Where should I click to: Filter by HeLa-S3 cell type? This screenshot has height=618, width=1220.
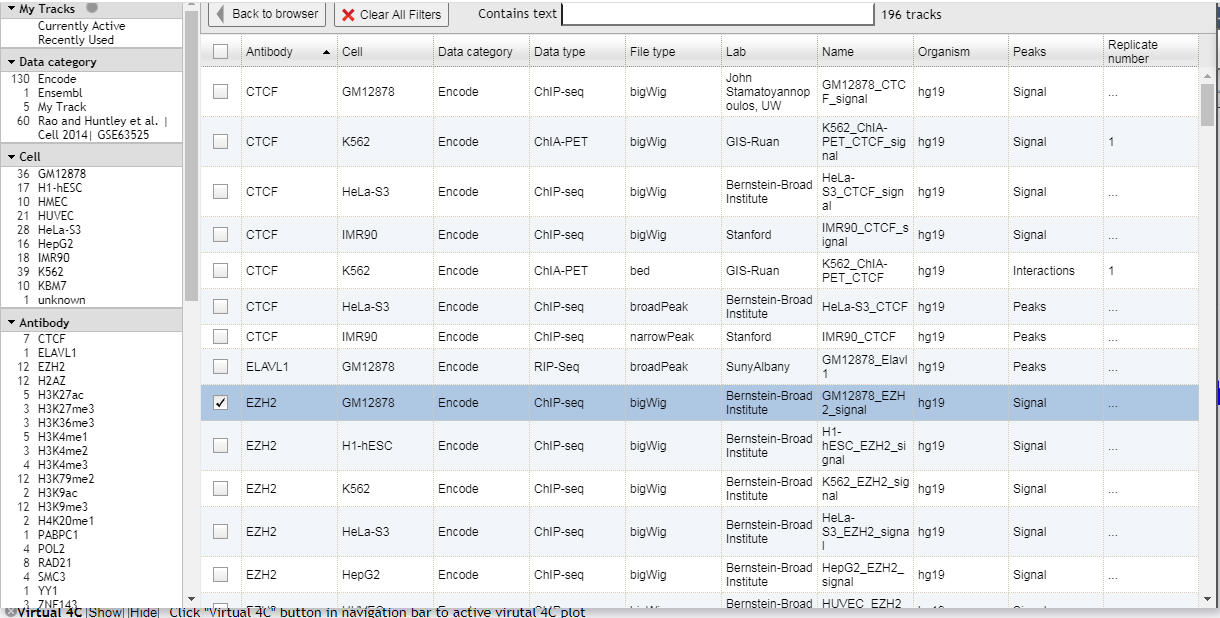60,230
